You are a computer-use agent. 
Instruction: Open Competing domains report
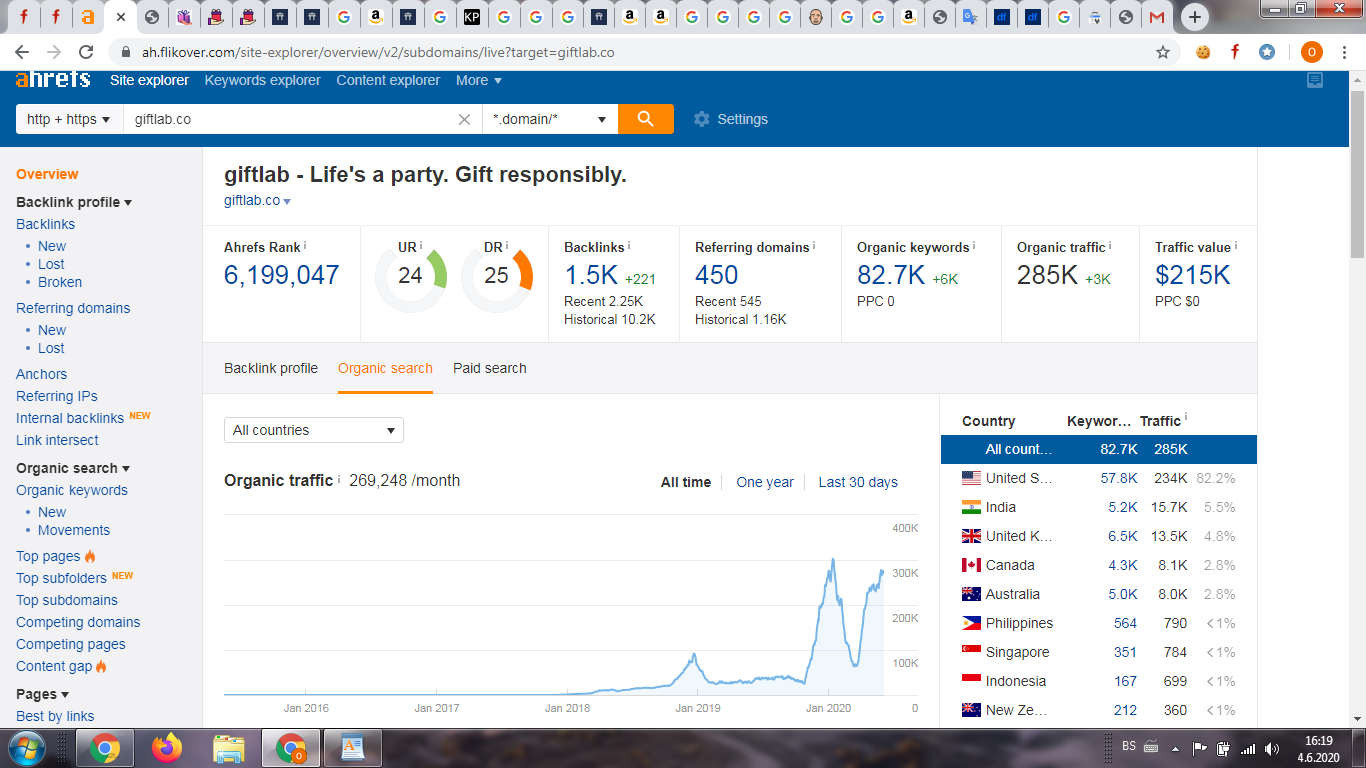[78, 622]
